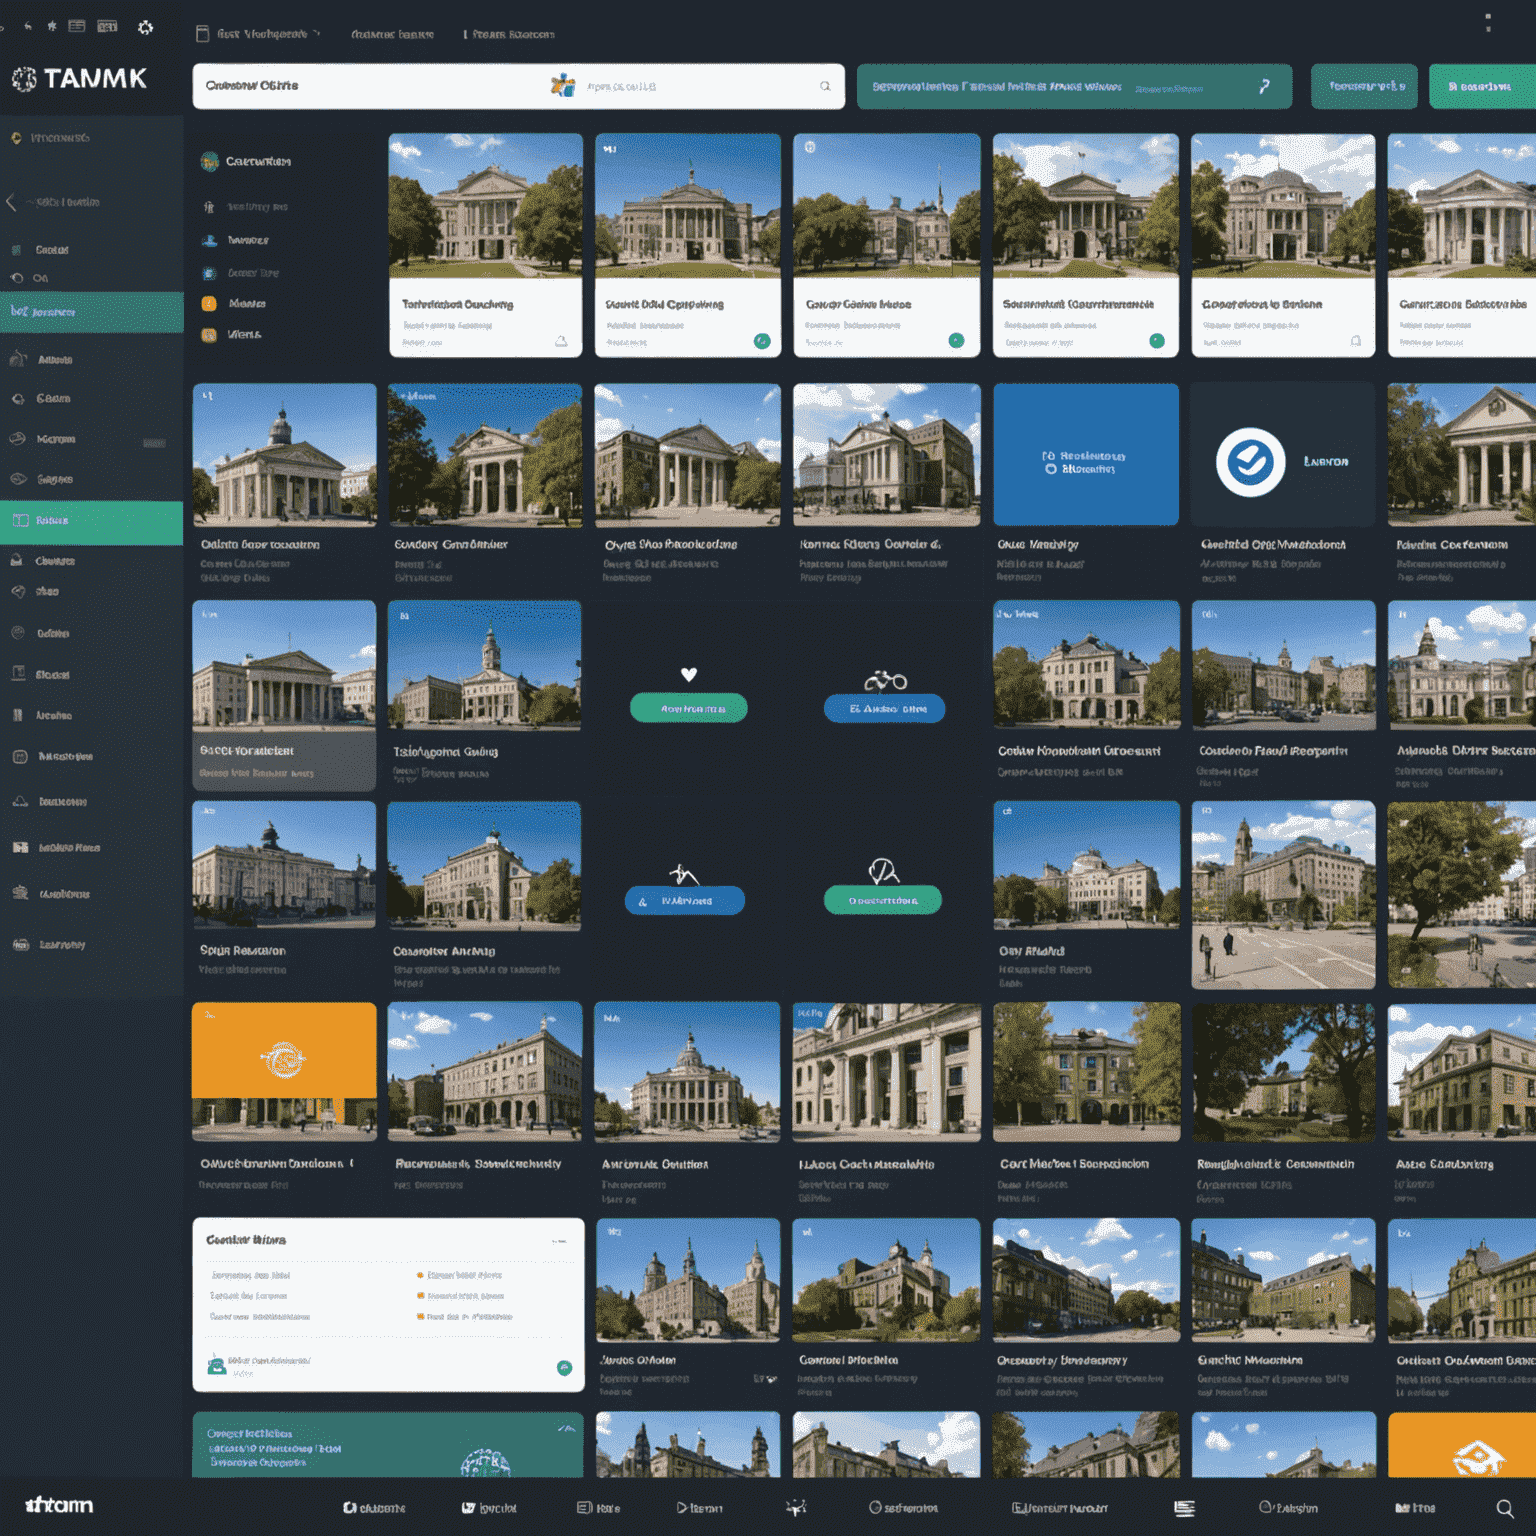The image size is (1536, 1536).
Task: Click the bicycle icon above the blue pill button
Action: pyautogui.click(x=886, y=681)
